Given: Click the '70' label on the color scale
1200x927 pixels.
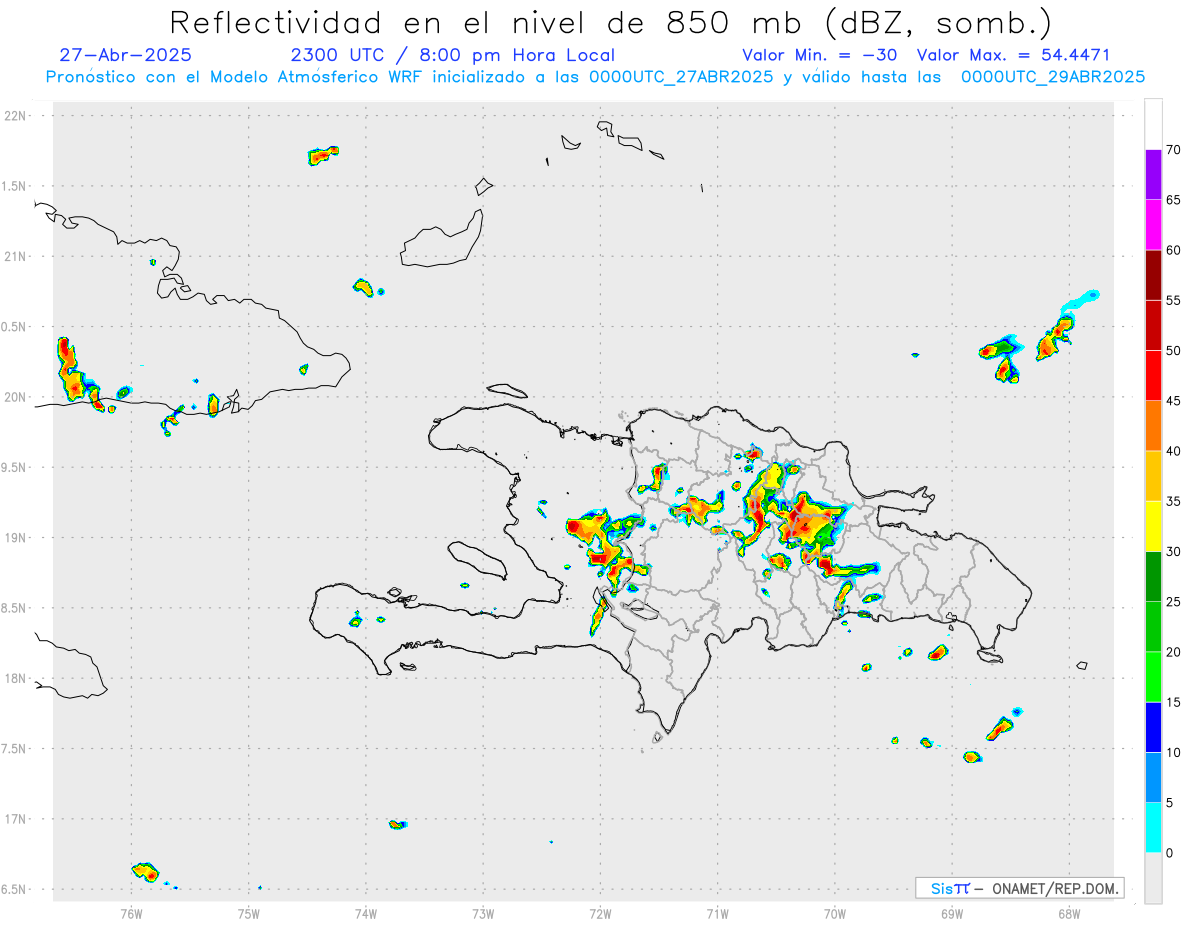Looking at the screenshot, I should click(x=1174, y=150).
